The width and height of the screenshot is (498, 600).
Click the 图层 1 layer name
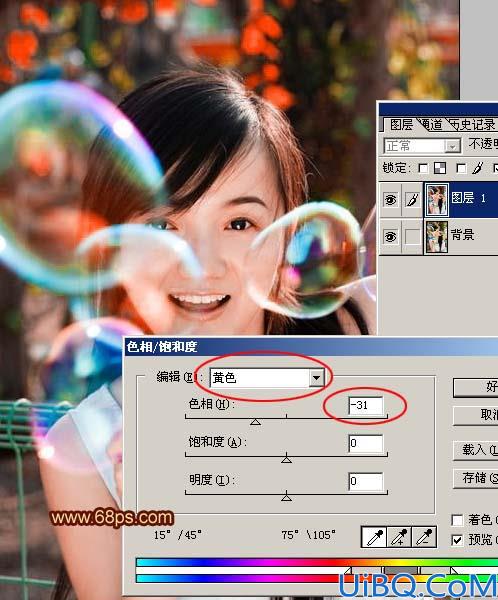coord(468,198)
